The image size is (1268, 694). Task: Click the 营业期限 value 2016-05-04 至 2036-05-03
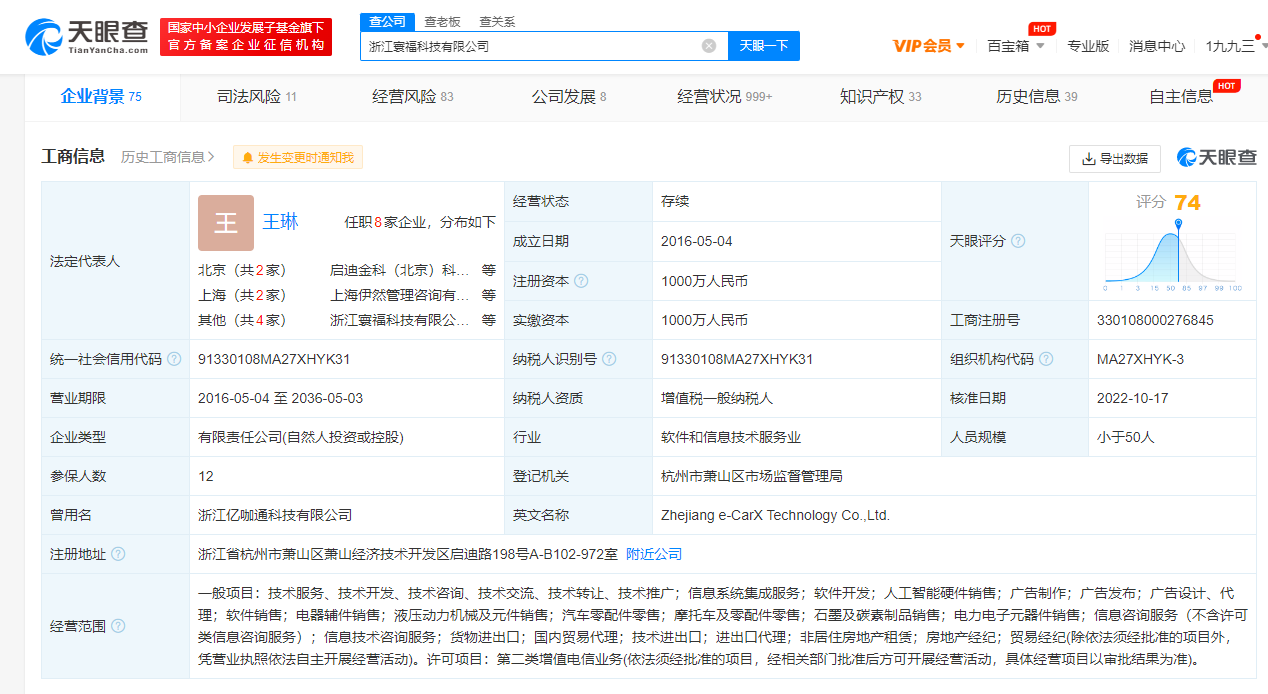[281, 398]
